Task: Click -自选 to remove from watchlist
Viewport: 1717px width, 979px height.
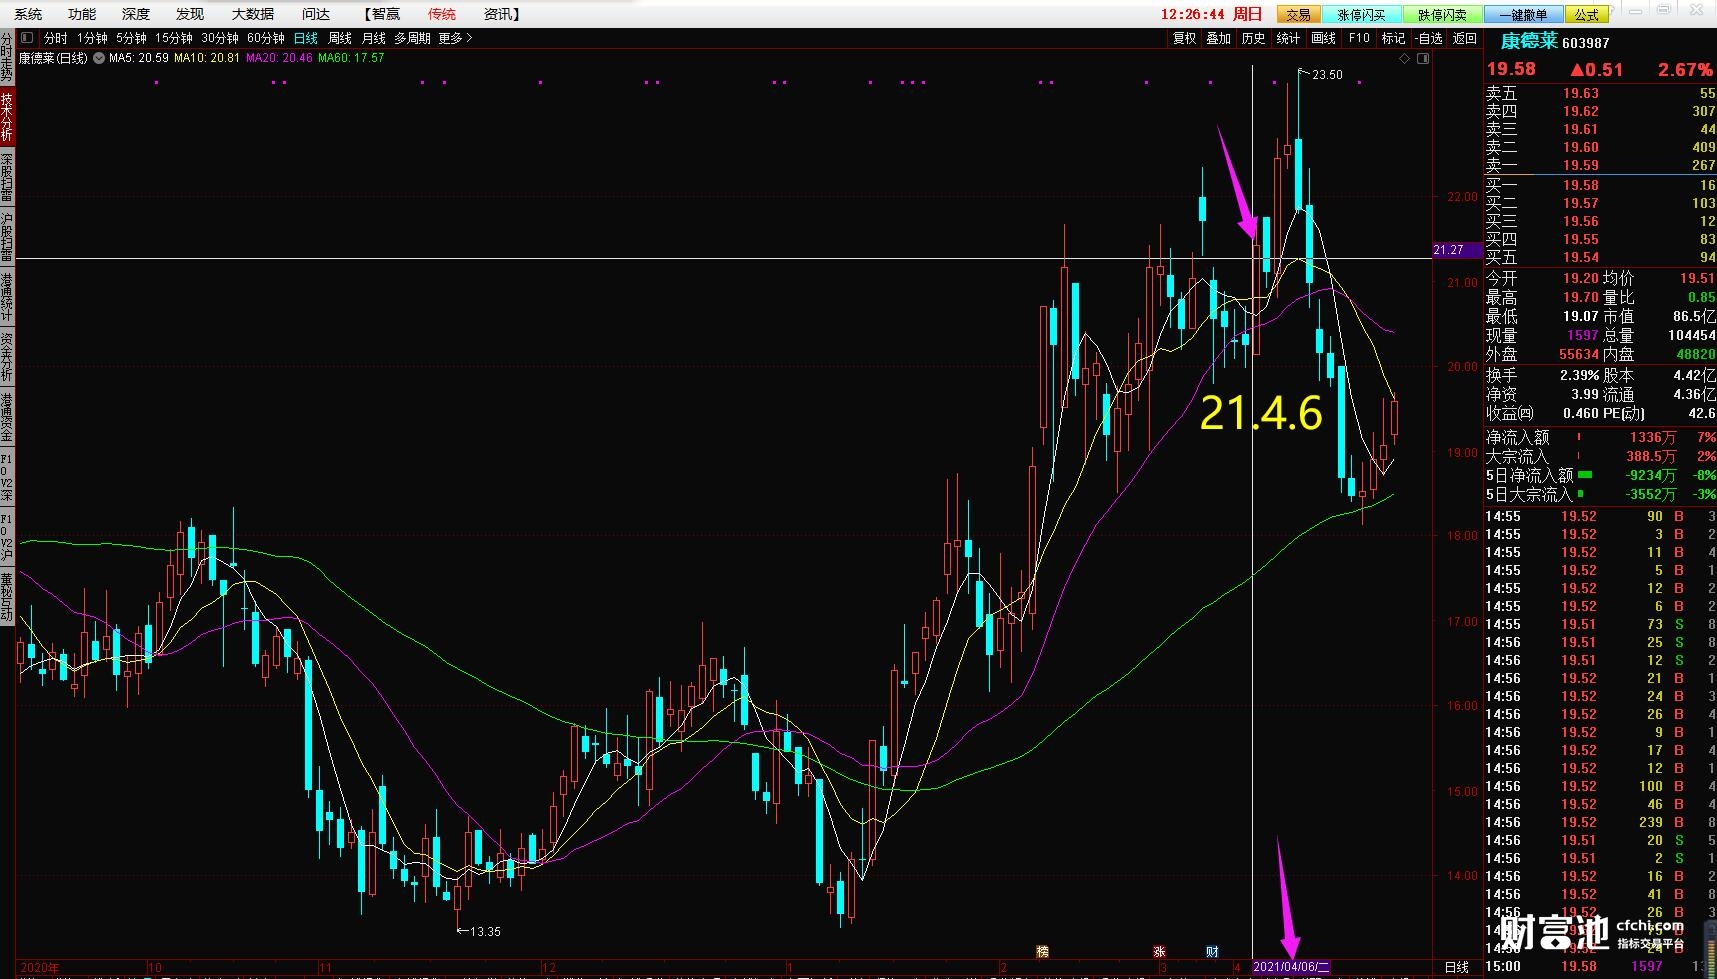Action: (1430, 38)
